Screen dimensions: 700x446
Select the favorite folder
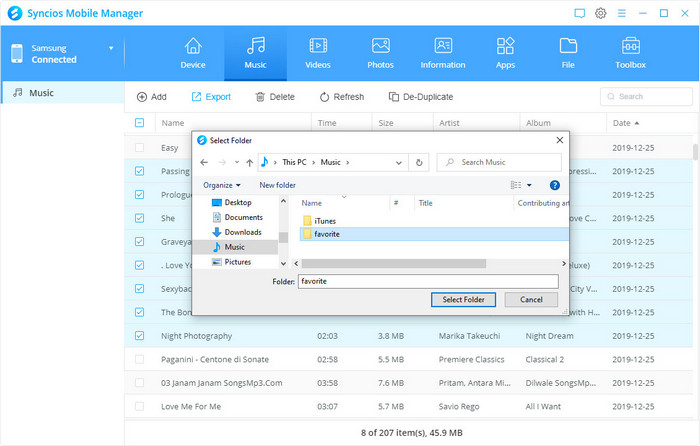433,234
